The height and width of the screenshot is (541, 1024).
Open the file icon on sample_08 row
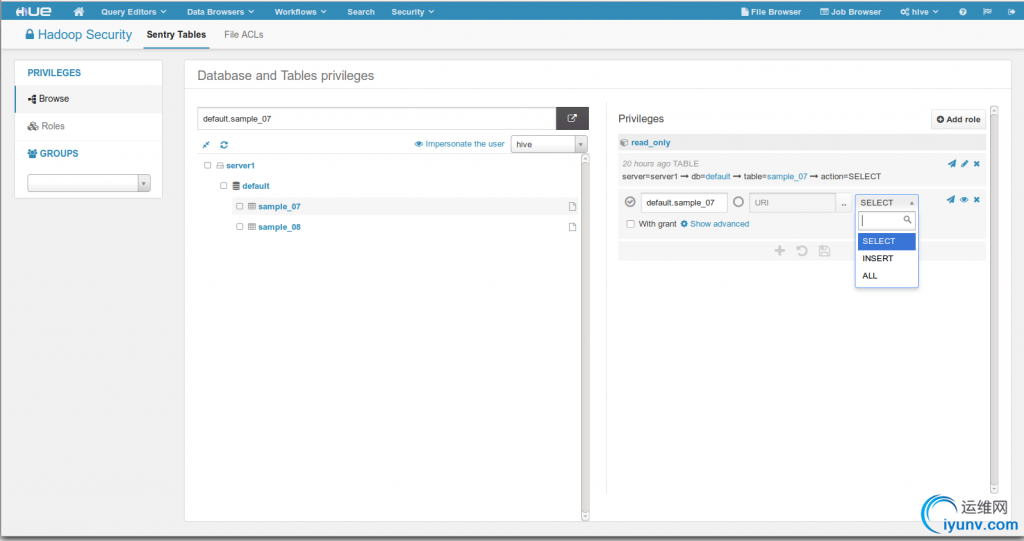pos(572,227)
